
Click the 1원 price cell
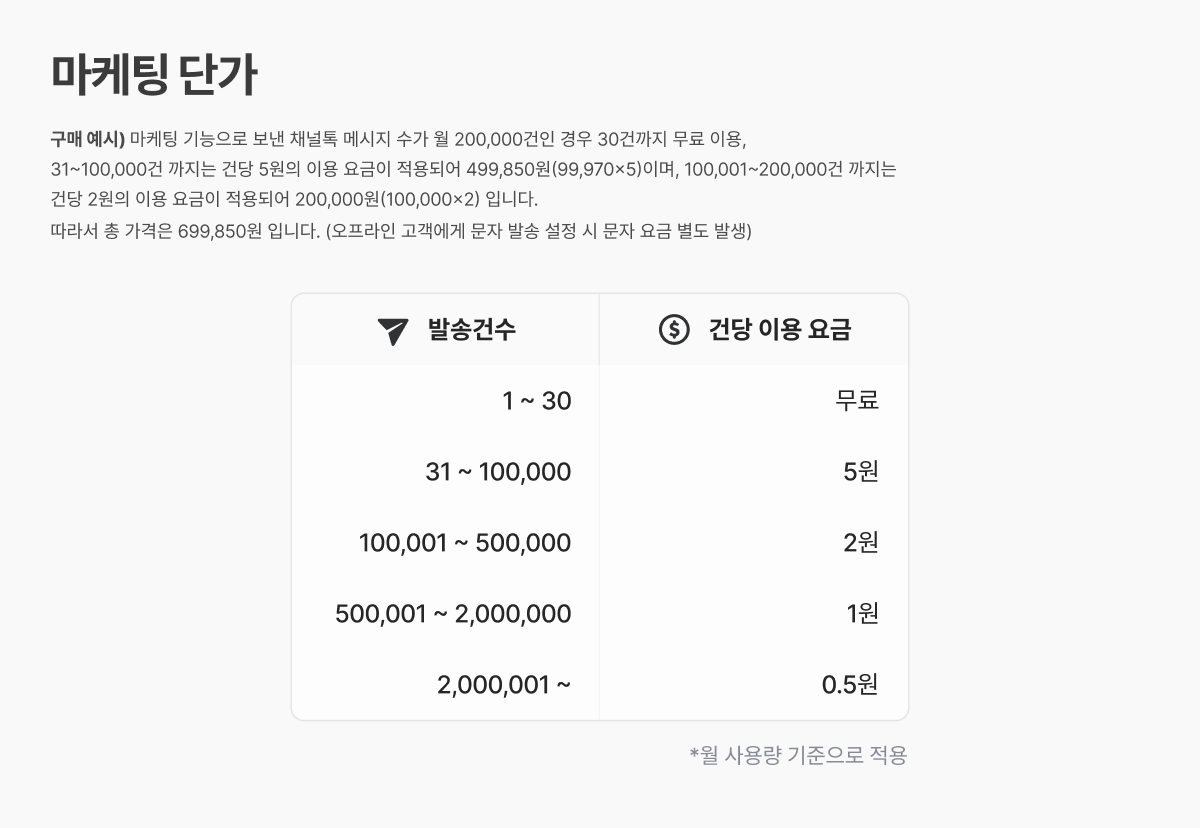(x=863, y=614)
